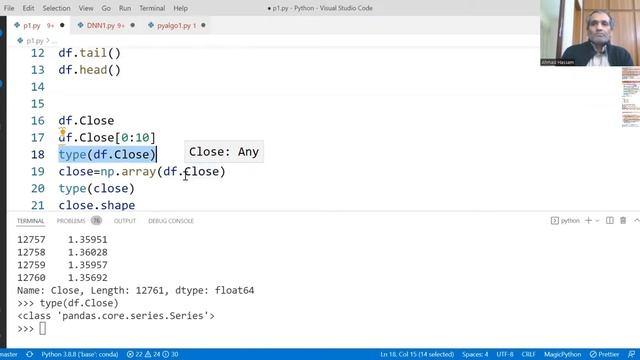Click close.shape code on line 21
The width and height of the screenshot is (640, 360).
pyautogui.click(x=97, y=205)
